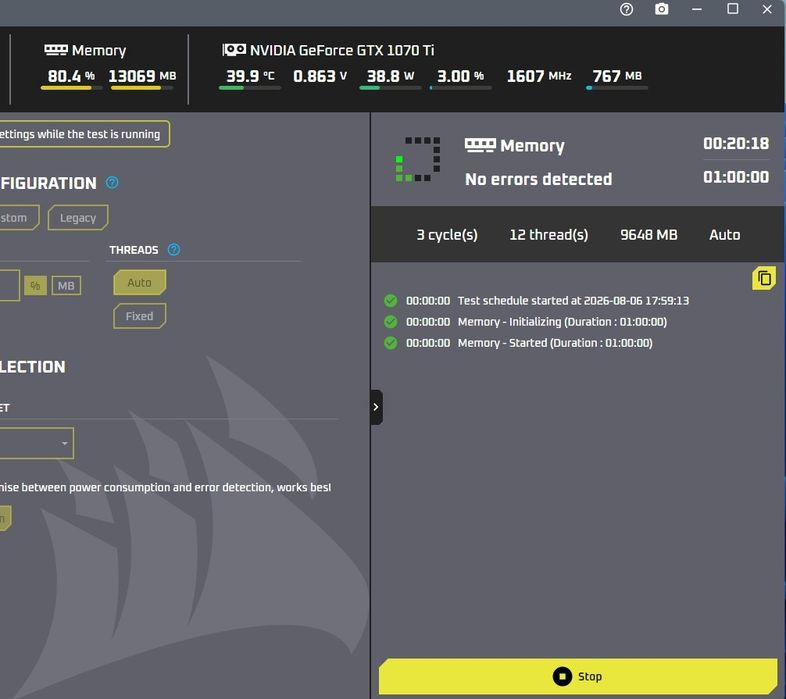
Task: Minimize the application window
Action: (697, 10)
